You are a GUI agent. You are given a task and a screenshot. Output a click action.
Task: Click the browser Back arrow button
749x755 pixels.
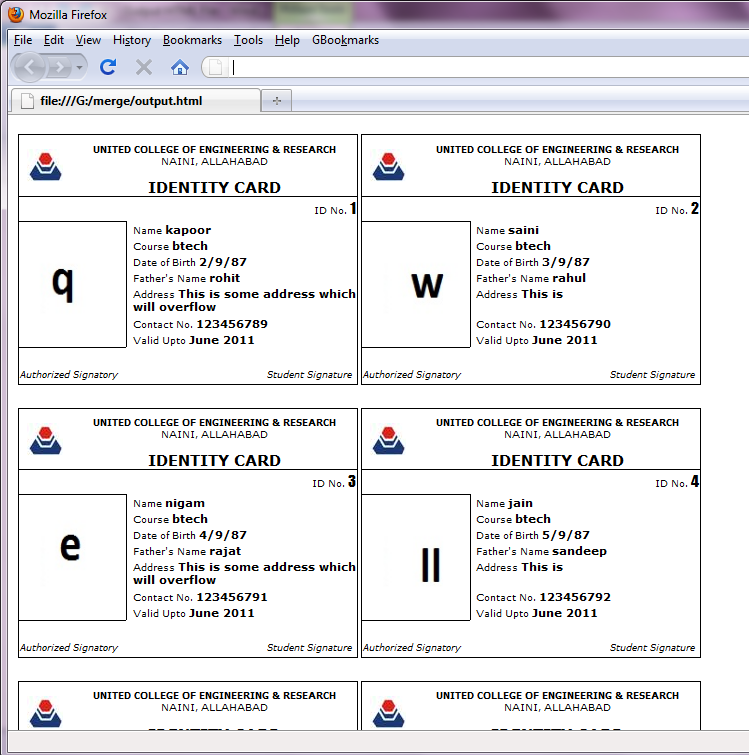29,67
